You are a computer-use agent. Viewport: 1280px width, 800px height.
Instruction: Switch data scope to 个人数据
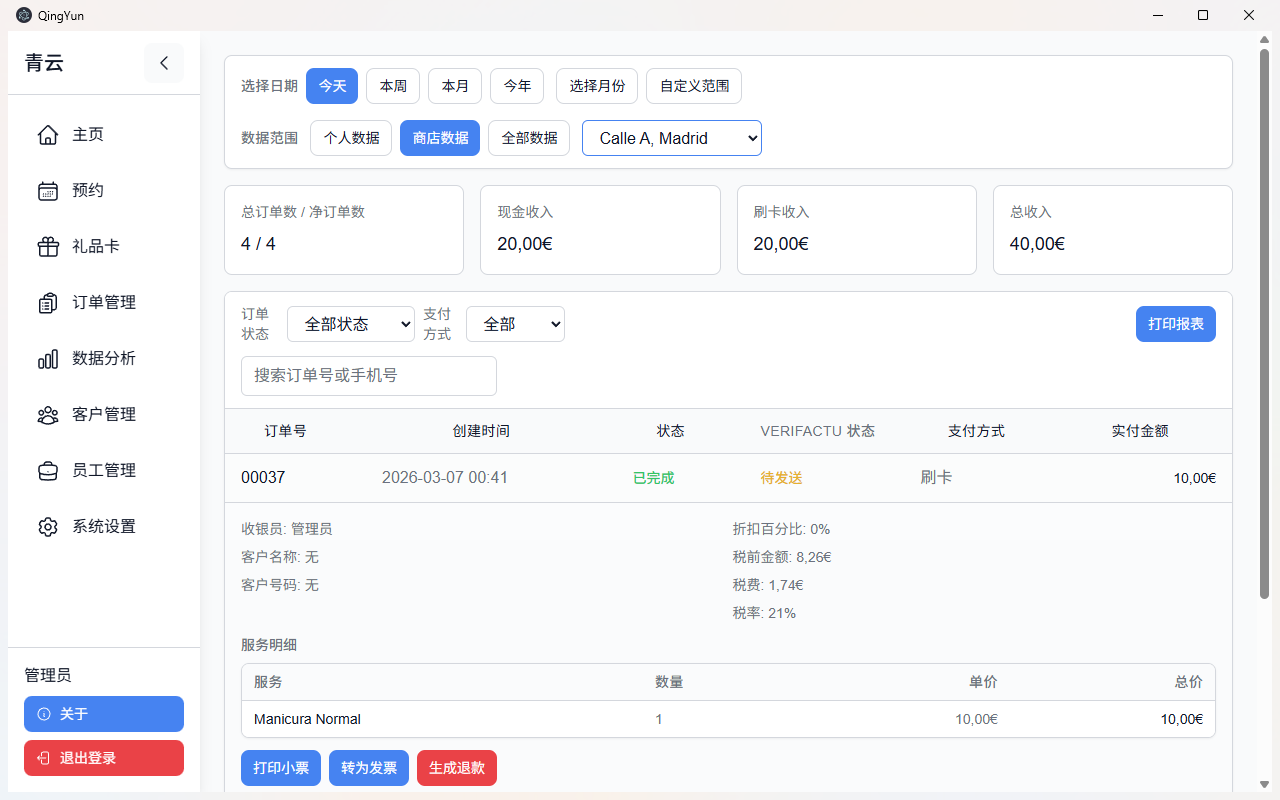tap(351, 138)
